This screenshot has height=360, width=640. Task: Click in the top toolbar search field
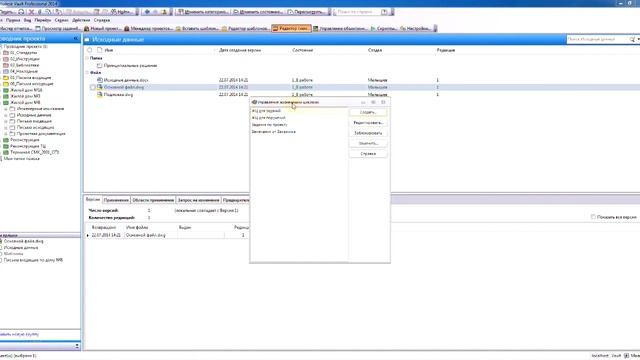[357, 12]
